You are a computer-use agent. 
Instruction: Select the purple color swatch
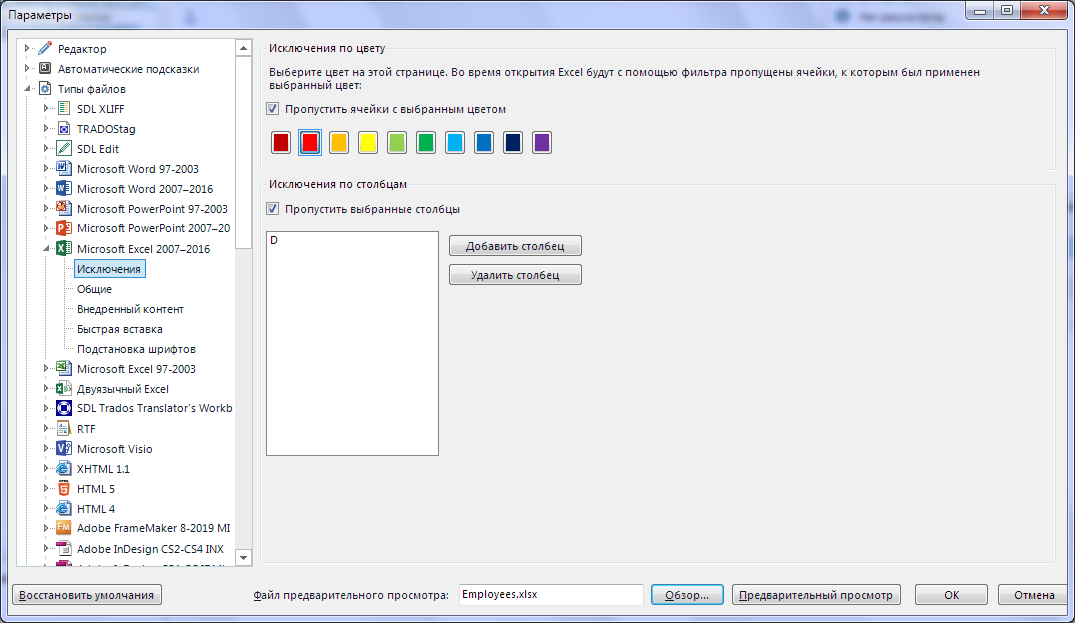click(x=542, y=143)
